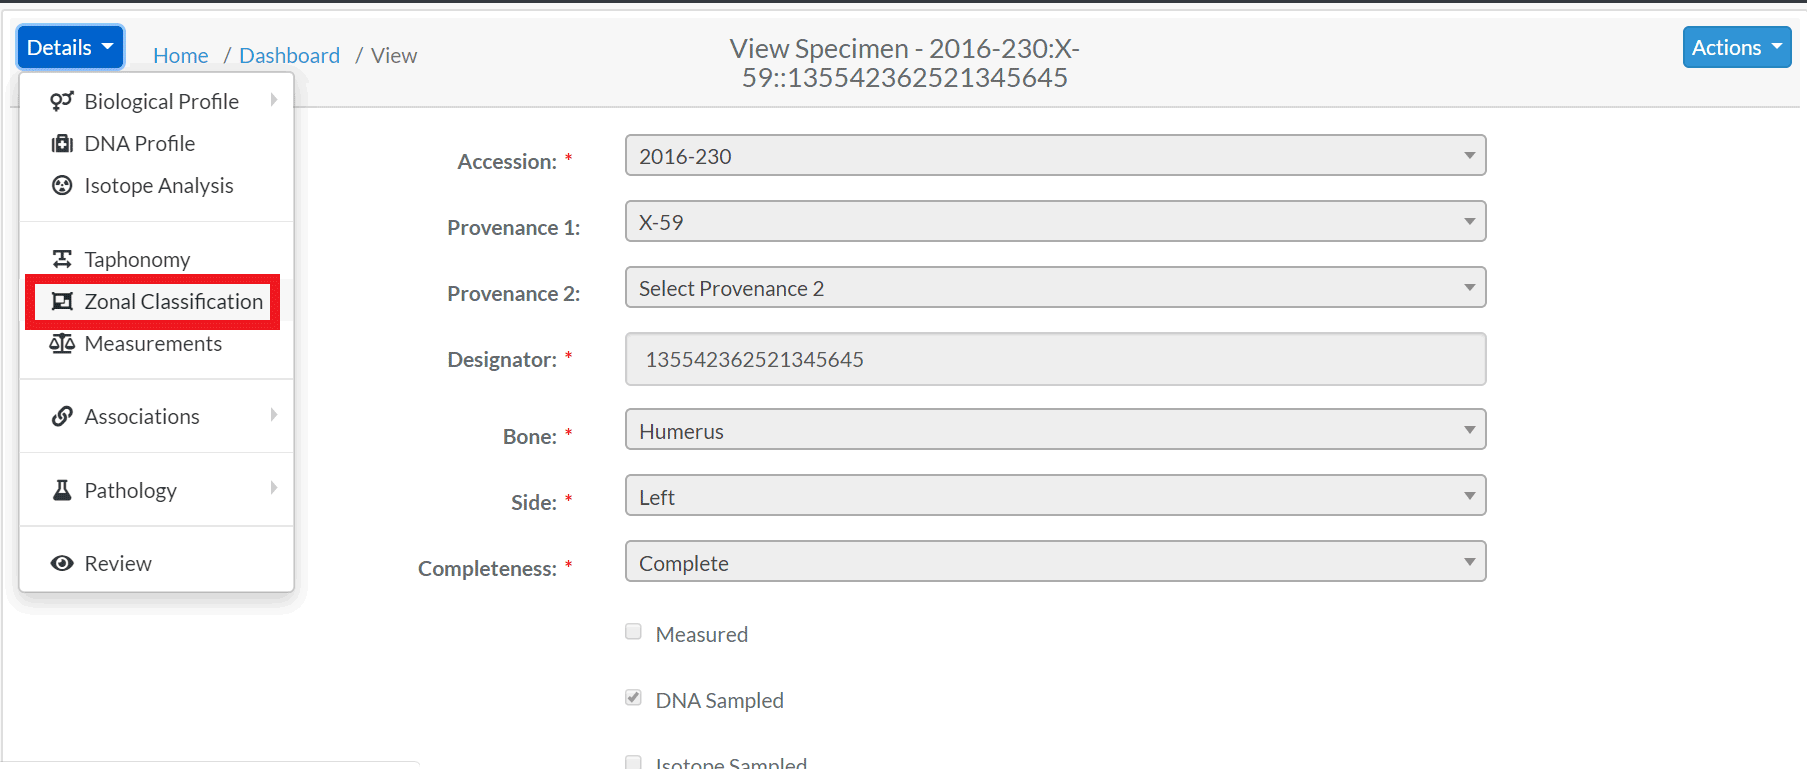
Task: Click the Measurements balance scale icon
Action: 62,343
